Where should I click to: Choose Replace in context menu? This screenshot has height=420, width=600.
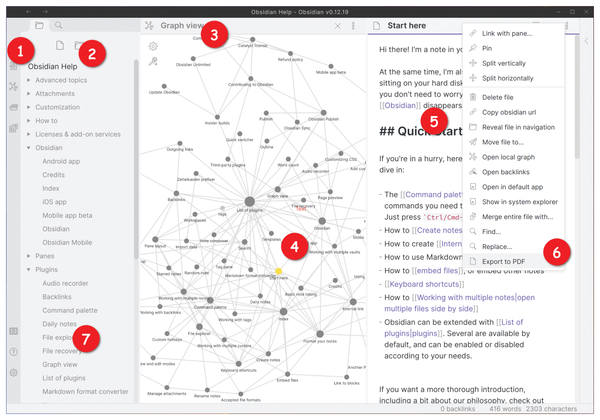(513, 246)
